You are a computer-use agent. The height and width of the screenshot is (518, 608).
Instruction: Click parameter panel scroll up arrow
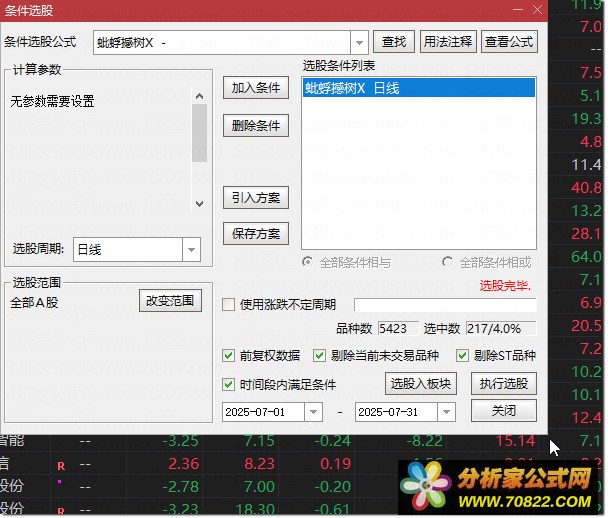tap(199, 96)
